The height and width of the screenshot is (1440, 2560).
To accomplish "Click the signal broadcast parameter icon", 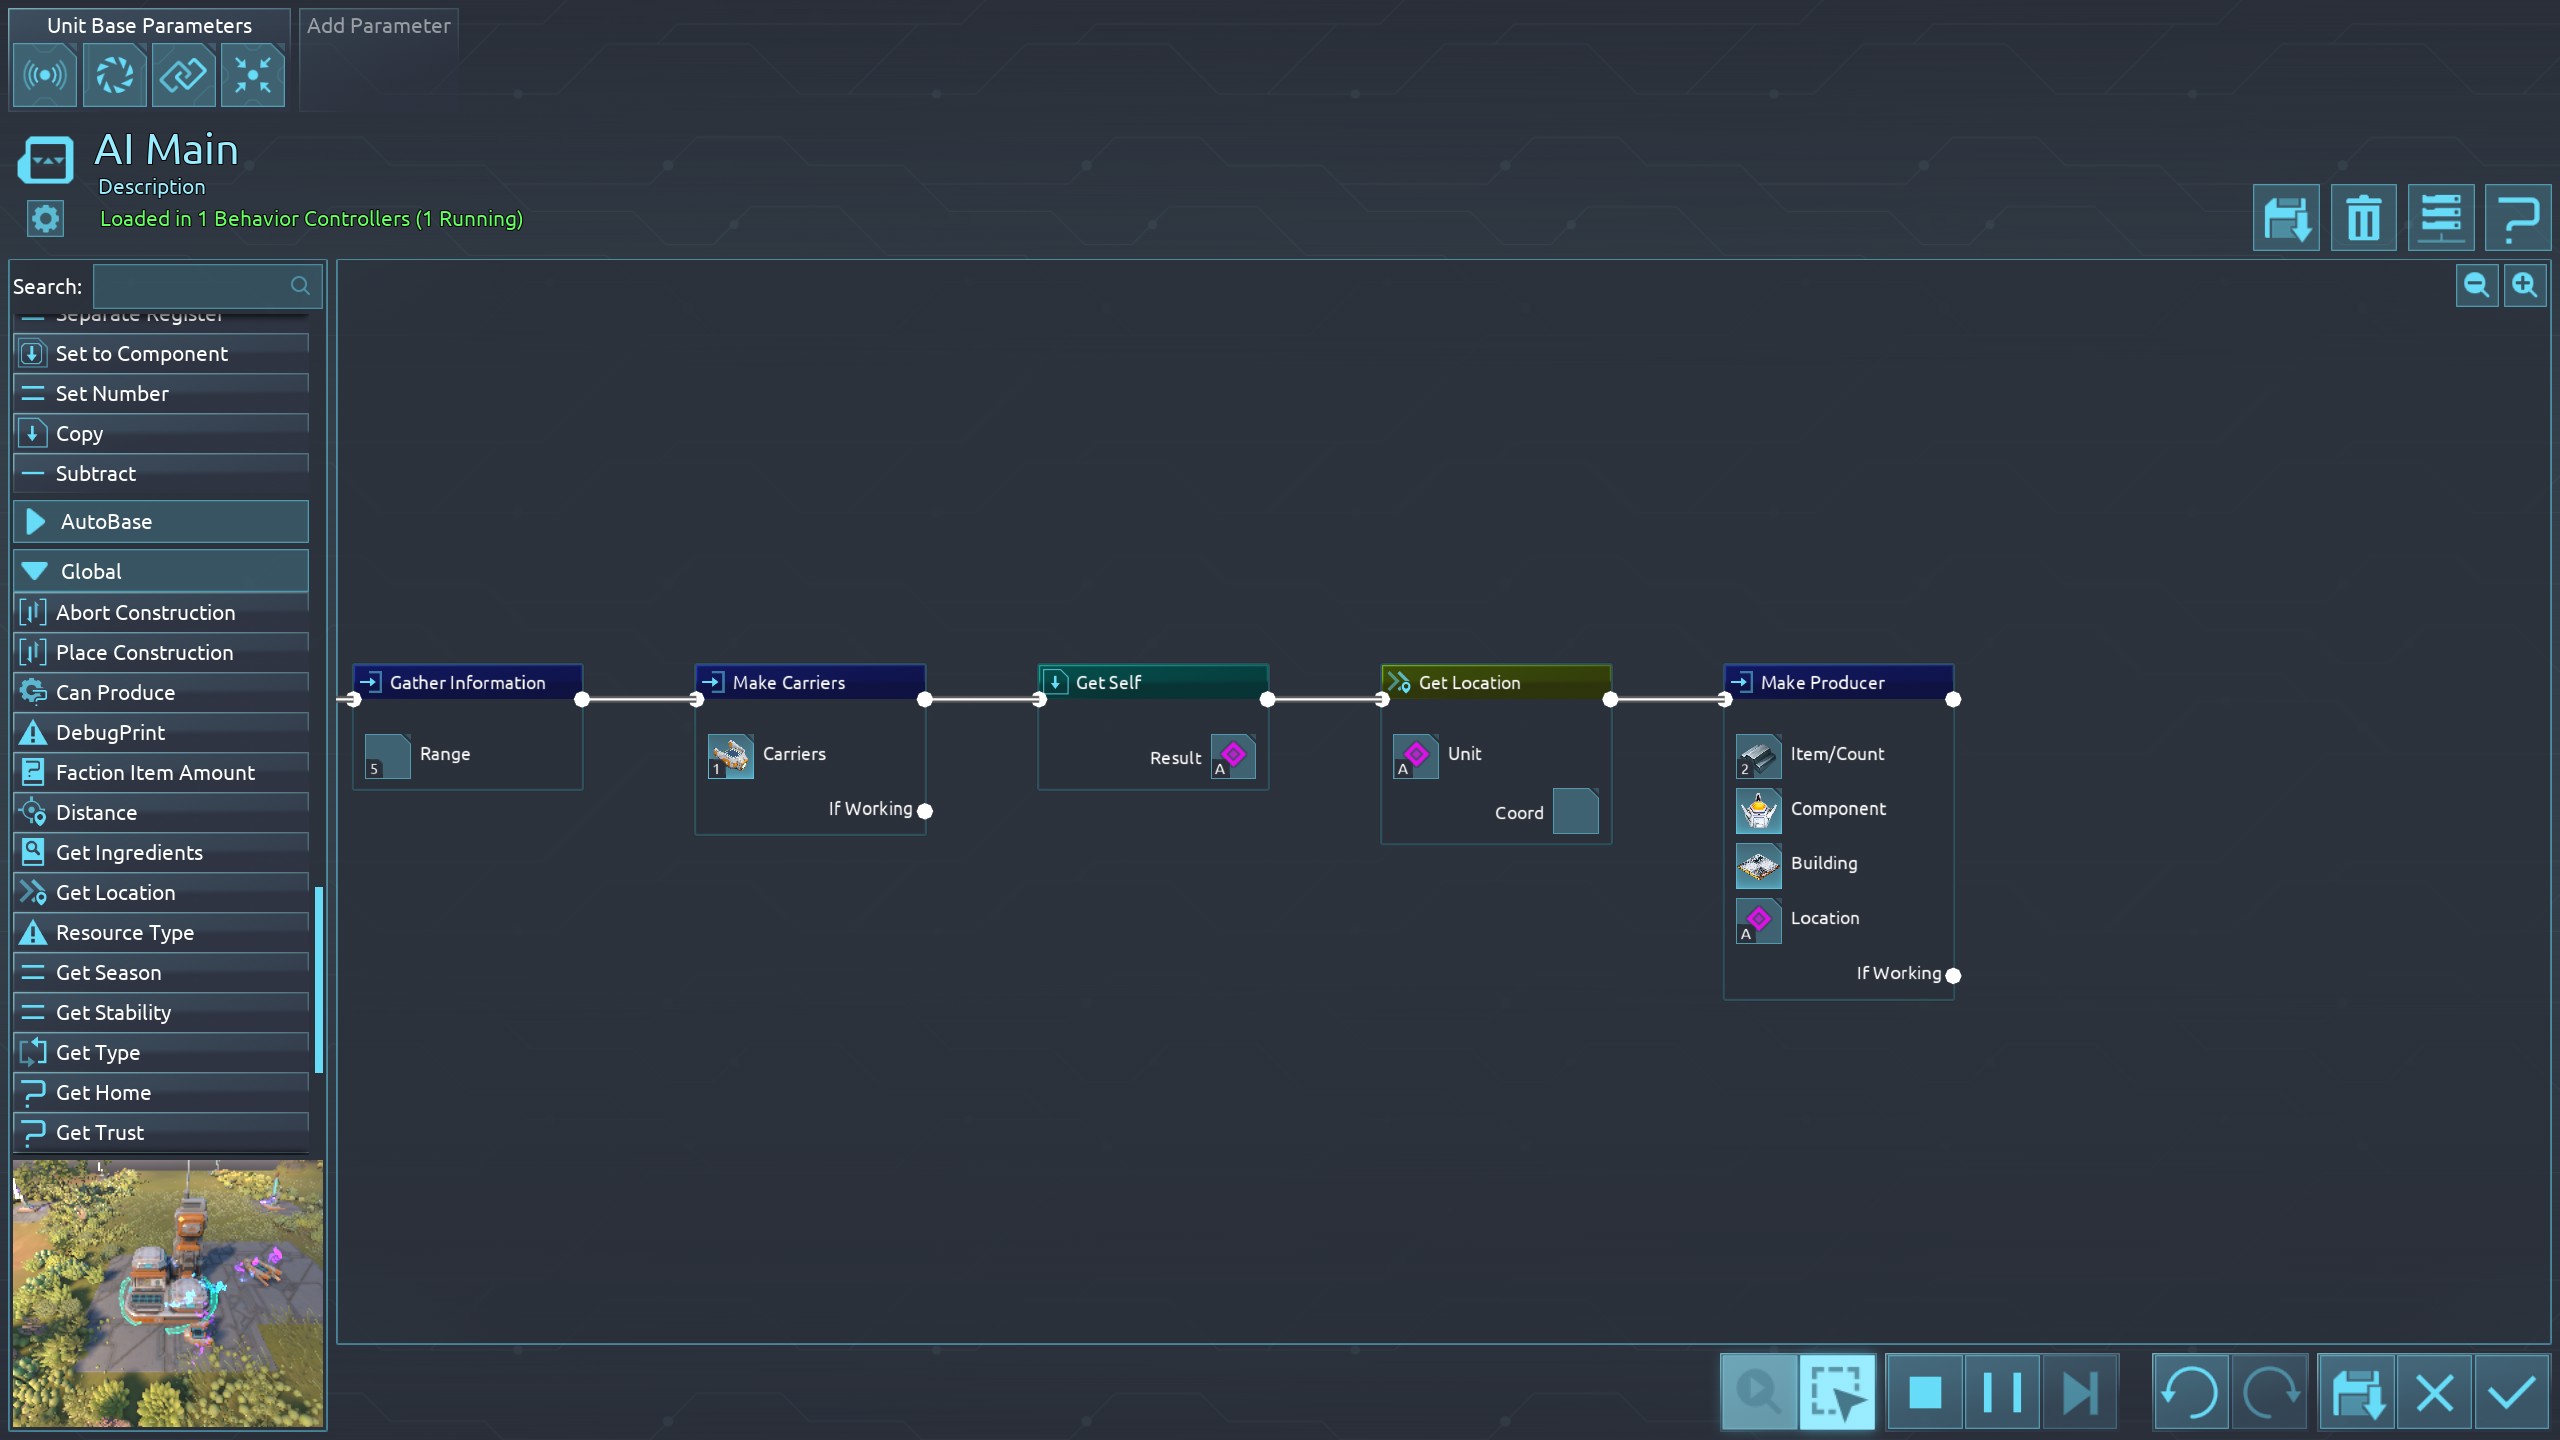I will [x=44, y=75].
